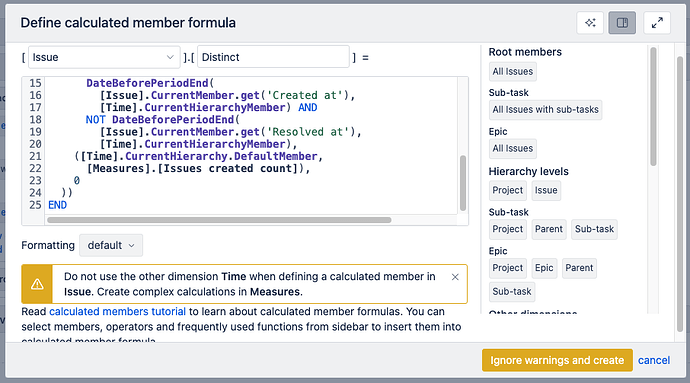Expand dialog to full screen
690x383 pixels.
[657, 22]
